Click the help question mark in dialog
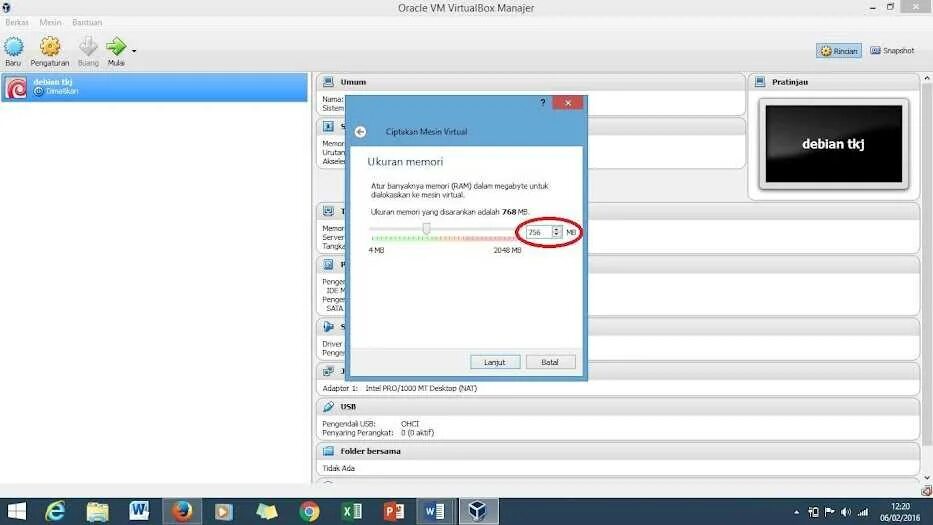 click(x=543, y=102)
